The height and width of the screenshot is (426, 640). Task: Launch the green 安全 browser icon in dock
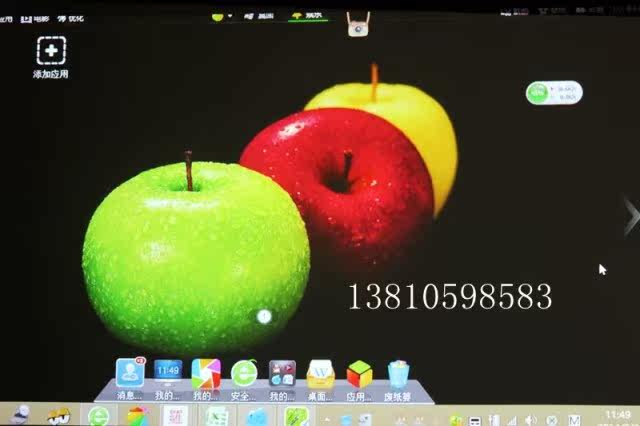click(x=244, y=373)
